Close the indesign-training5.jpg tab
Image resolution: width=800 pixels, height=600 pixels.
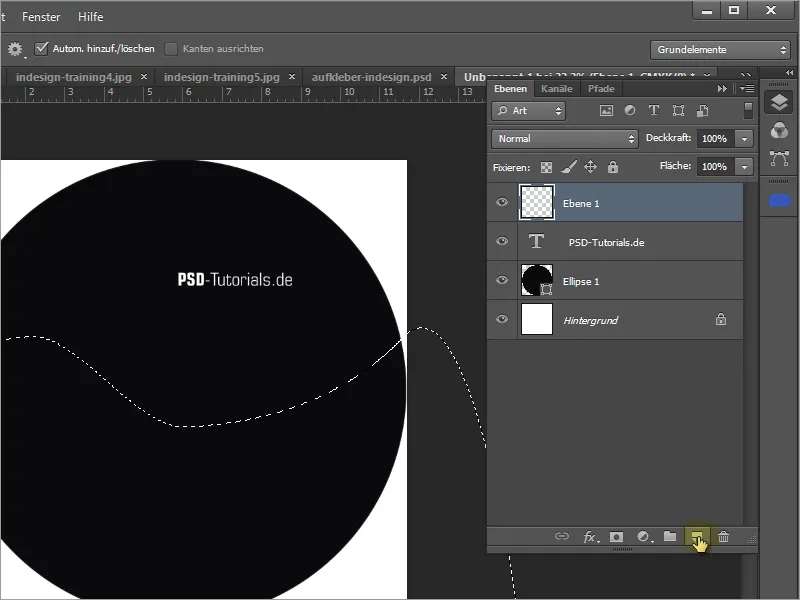pyautogui.click(x=292, y=77)
